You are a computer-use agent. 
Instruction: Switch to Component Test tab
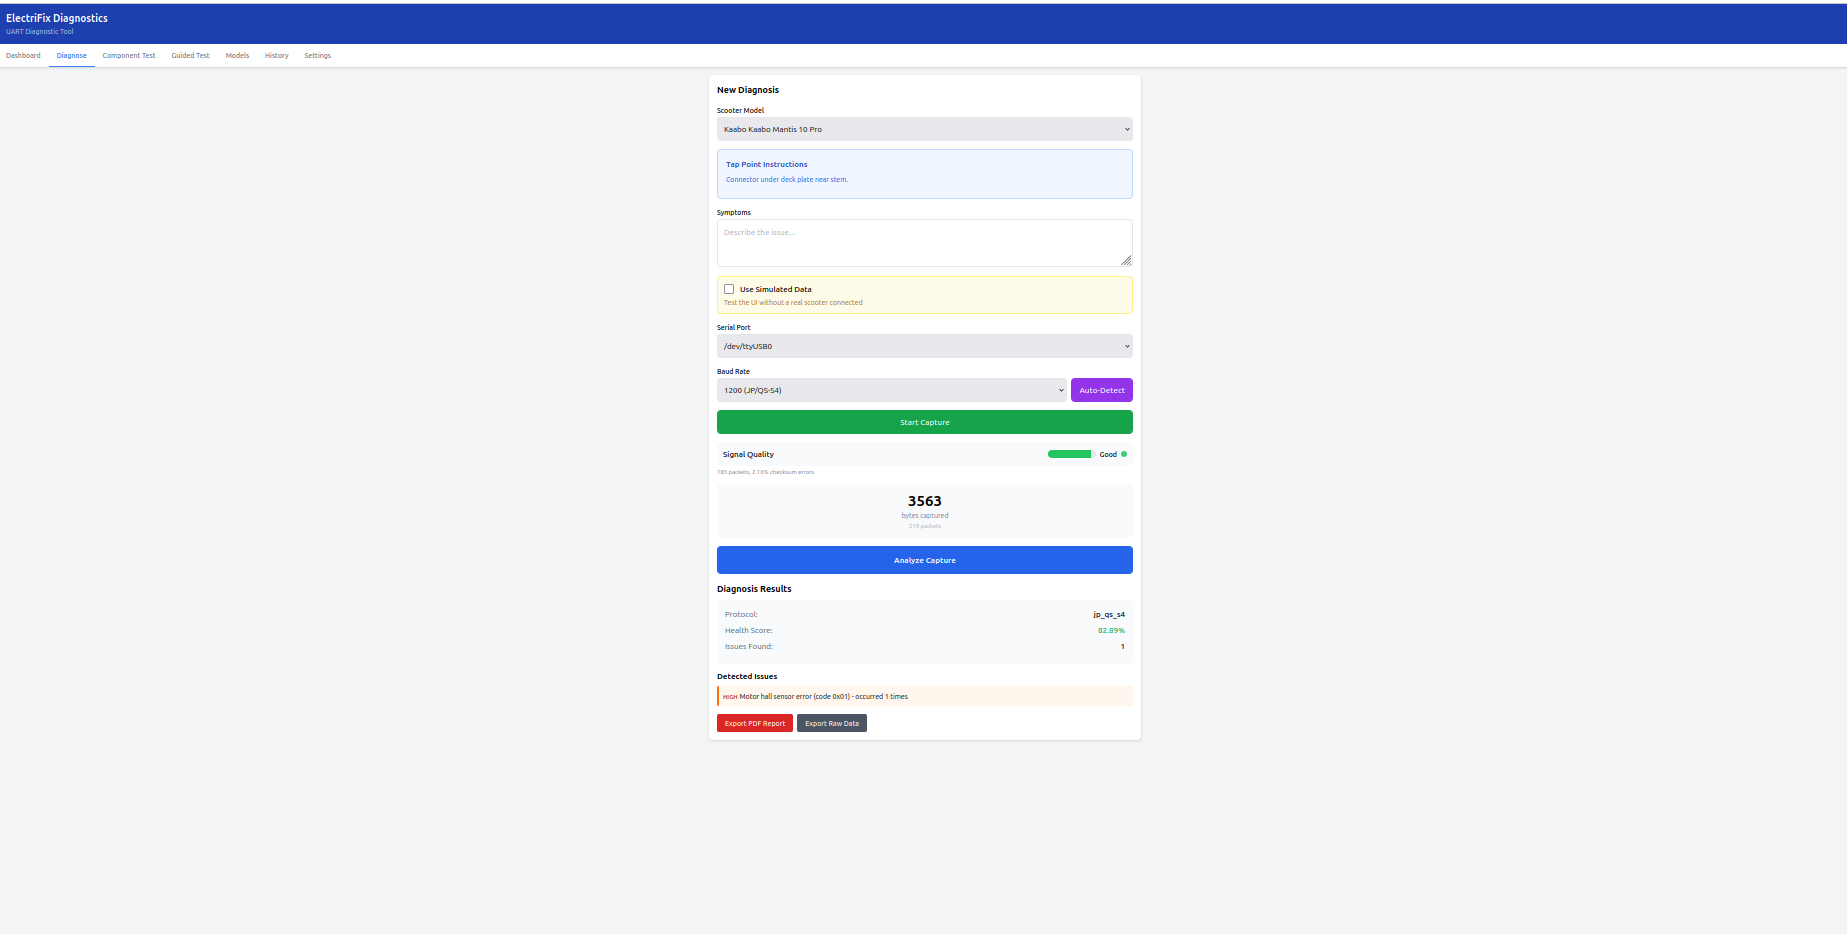(x=129, y=56)
